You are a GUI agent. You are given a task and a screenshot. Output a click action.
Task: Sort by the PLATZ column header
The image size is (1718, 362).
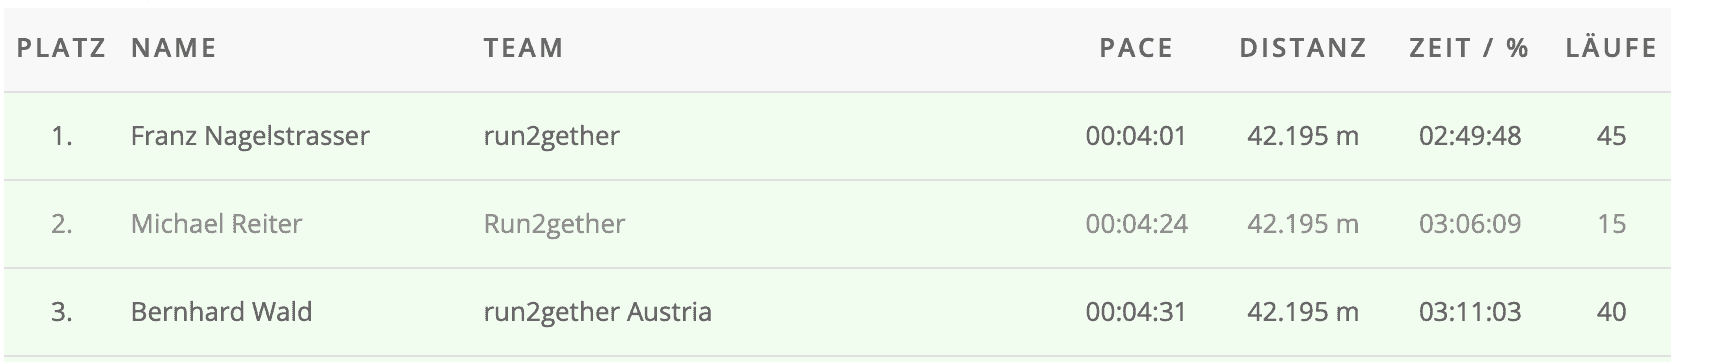click(x=62, y=48)
